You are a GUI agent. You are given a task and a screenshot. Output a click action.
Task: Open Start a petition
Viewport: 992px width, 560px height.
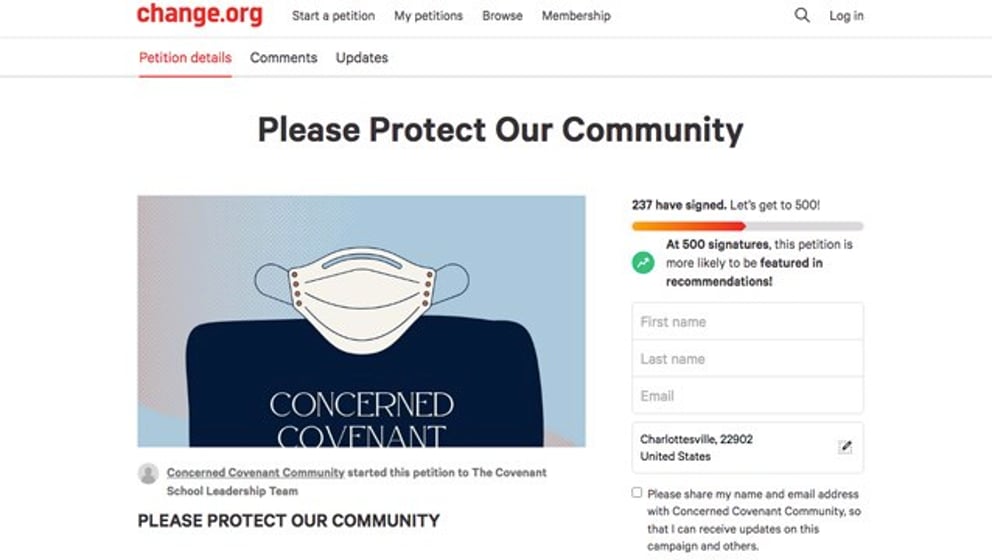tap(333, 16)
